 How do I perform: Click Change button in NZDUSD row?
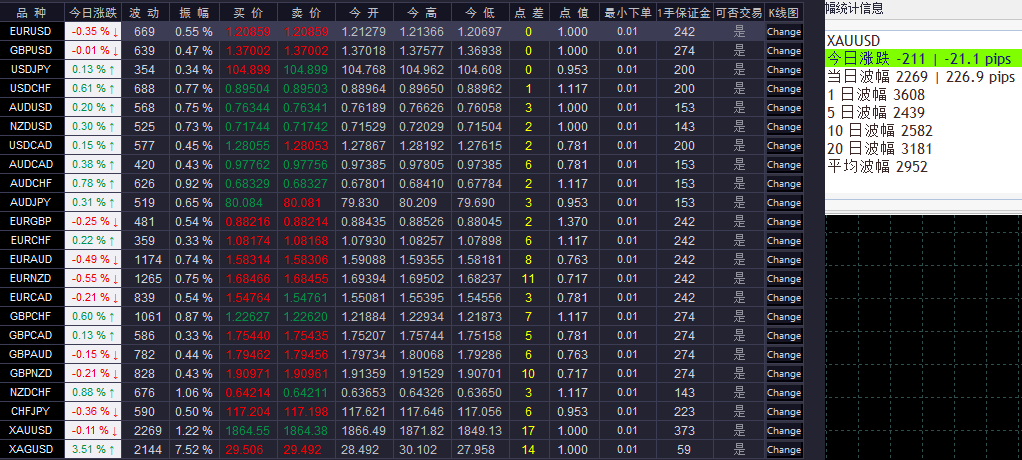click(784, 127)
